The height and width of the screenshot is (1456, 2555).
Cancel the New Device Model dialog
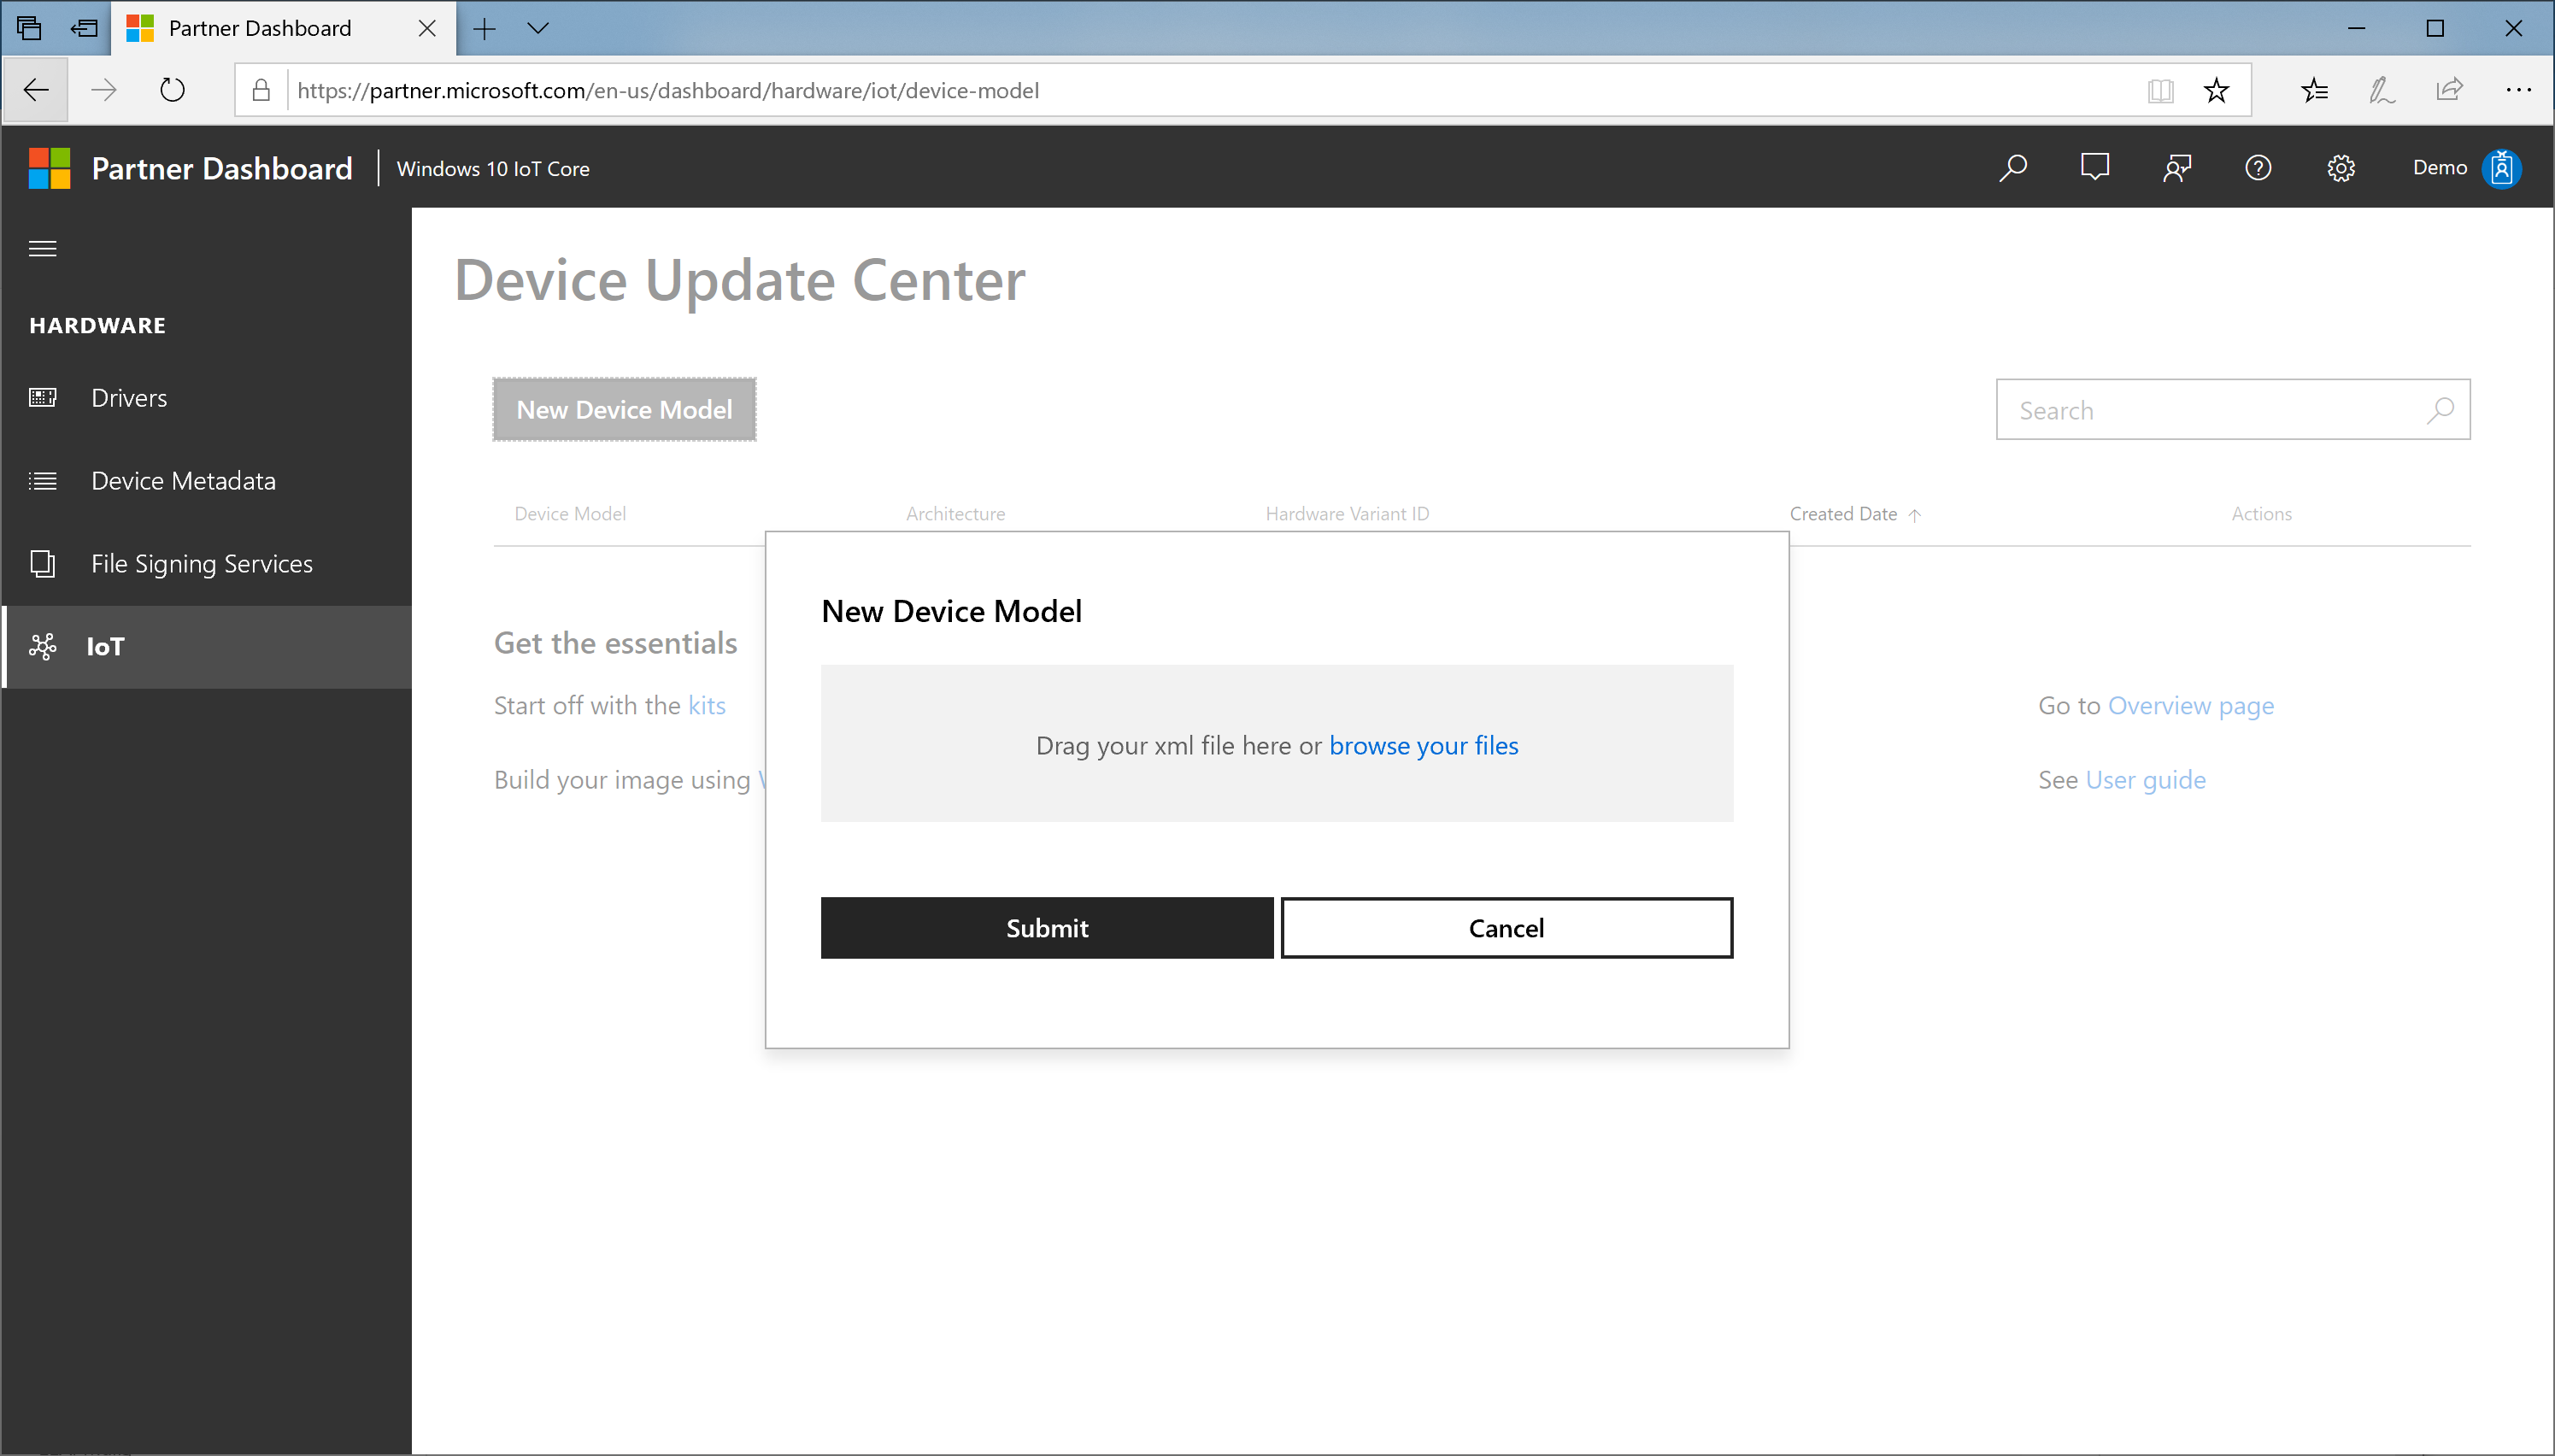[1506, 928]
